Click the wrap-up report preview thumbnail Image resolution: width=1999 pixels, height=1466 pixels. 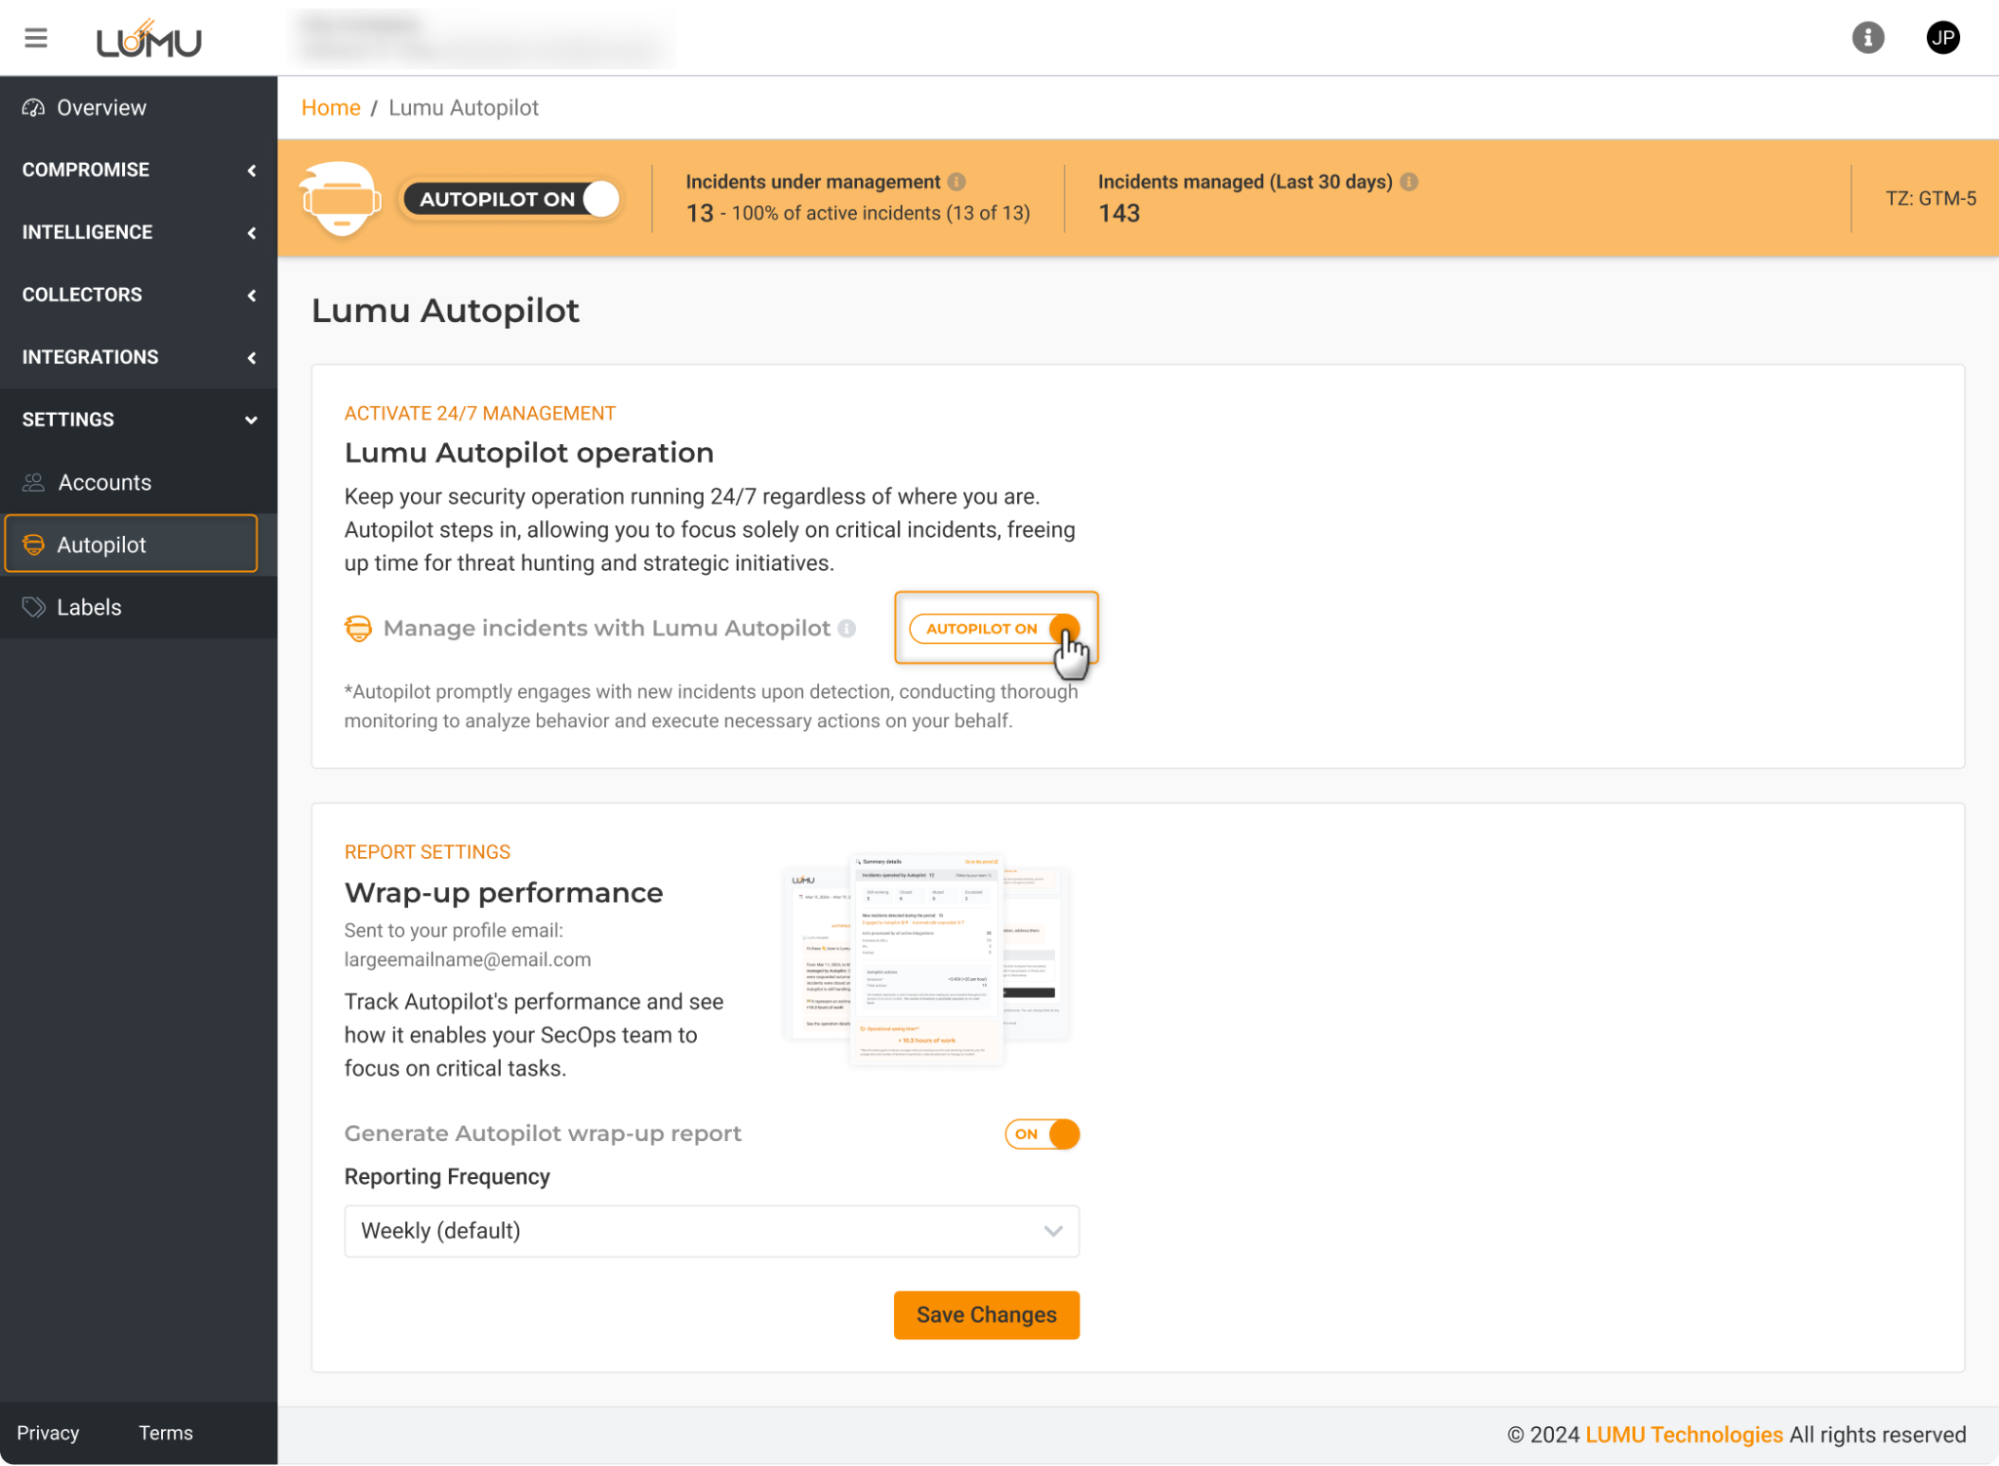pos(926,958)
